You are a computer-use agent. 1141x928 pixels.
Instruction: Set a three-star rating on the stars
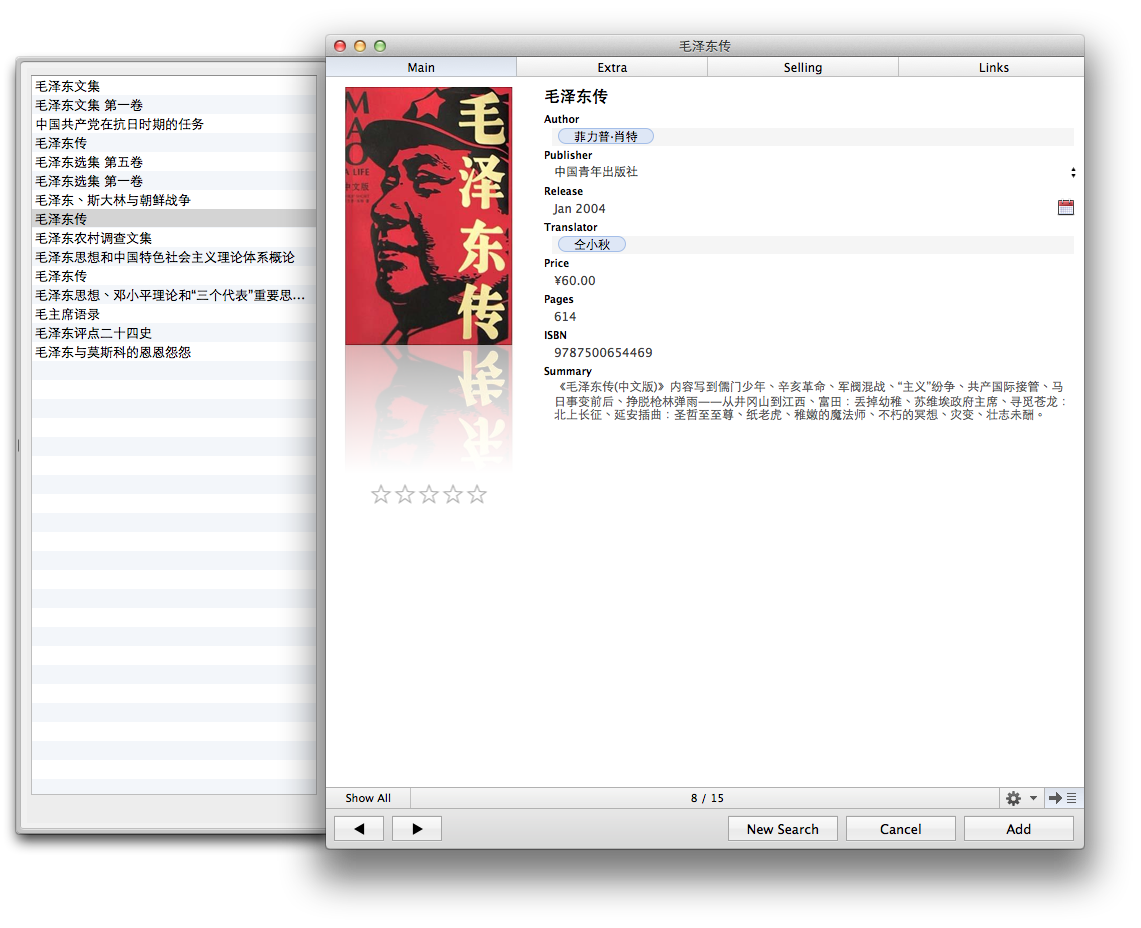(x=429, y=493)
